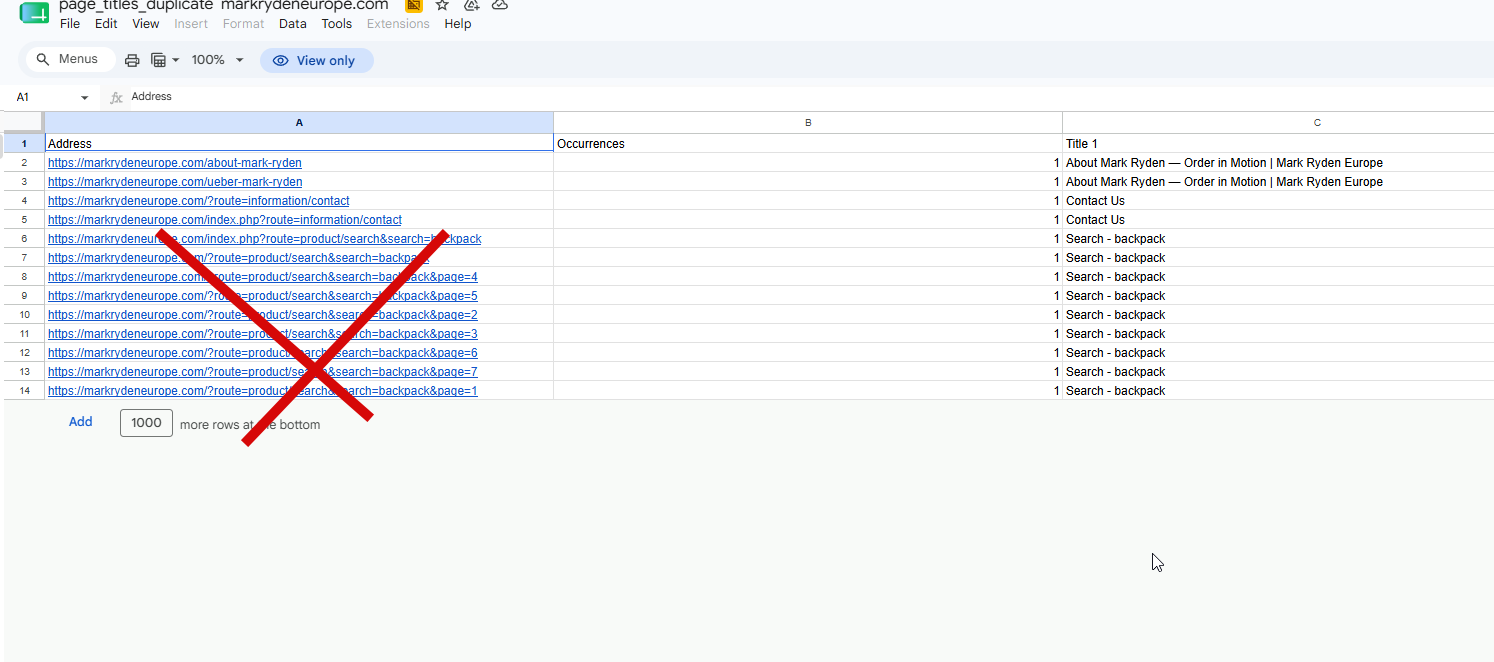Click the fx formula icon
The height and width of the screenshot is (662, 1494).
(x=116, y=97)
